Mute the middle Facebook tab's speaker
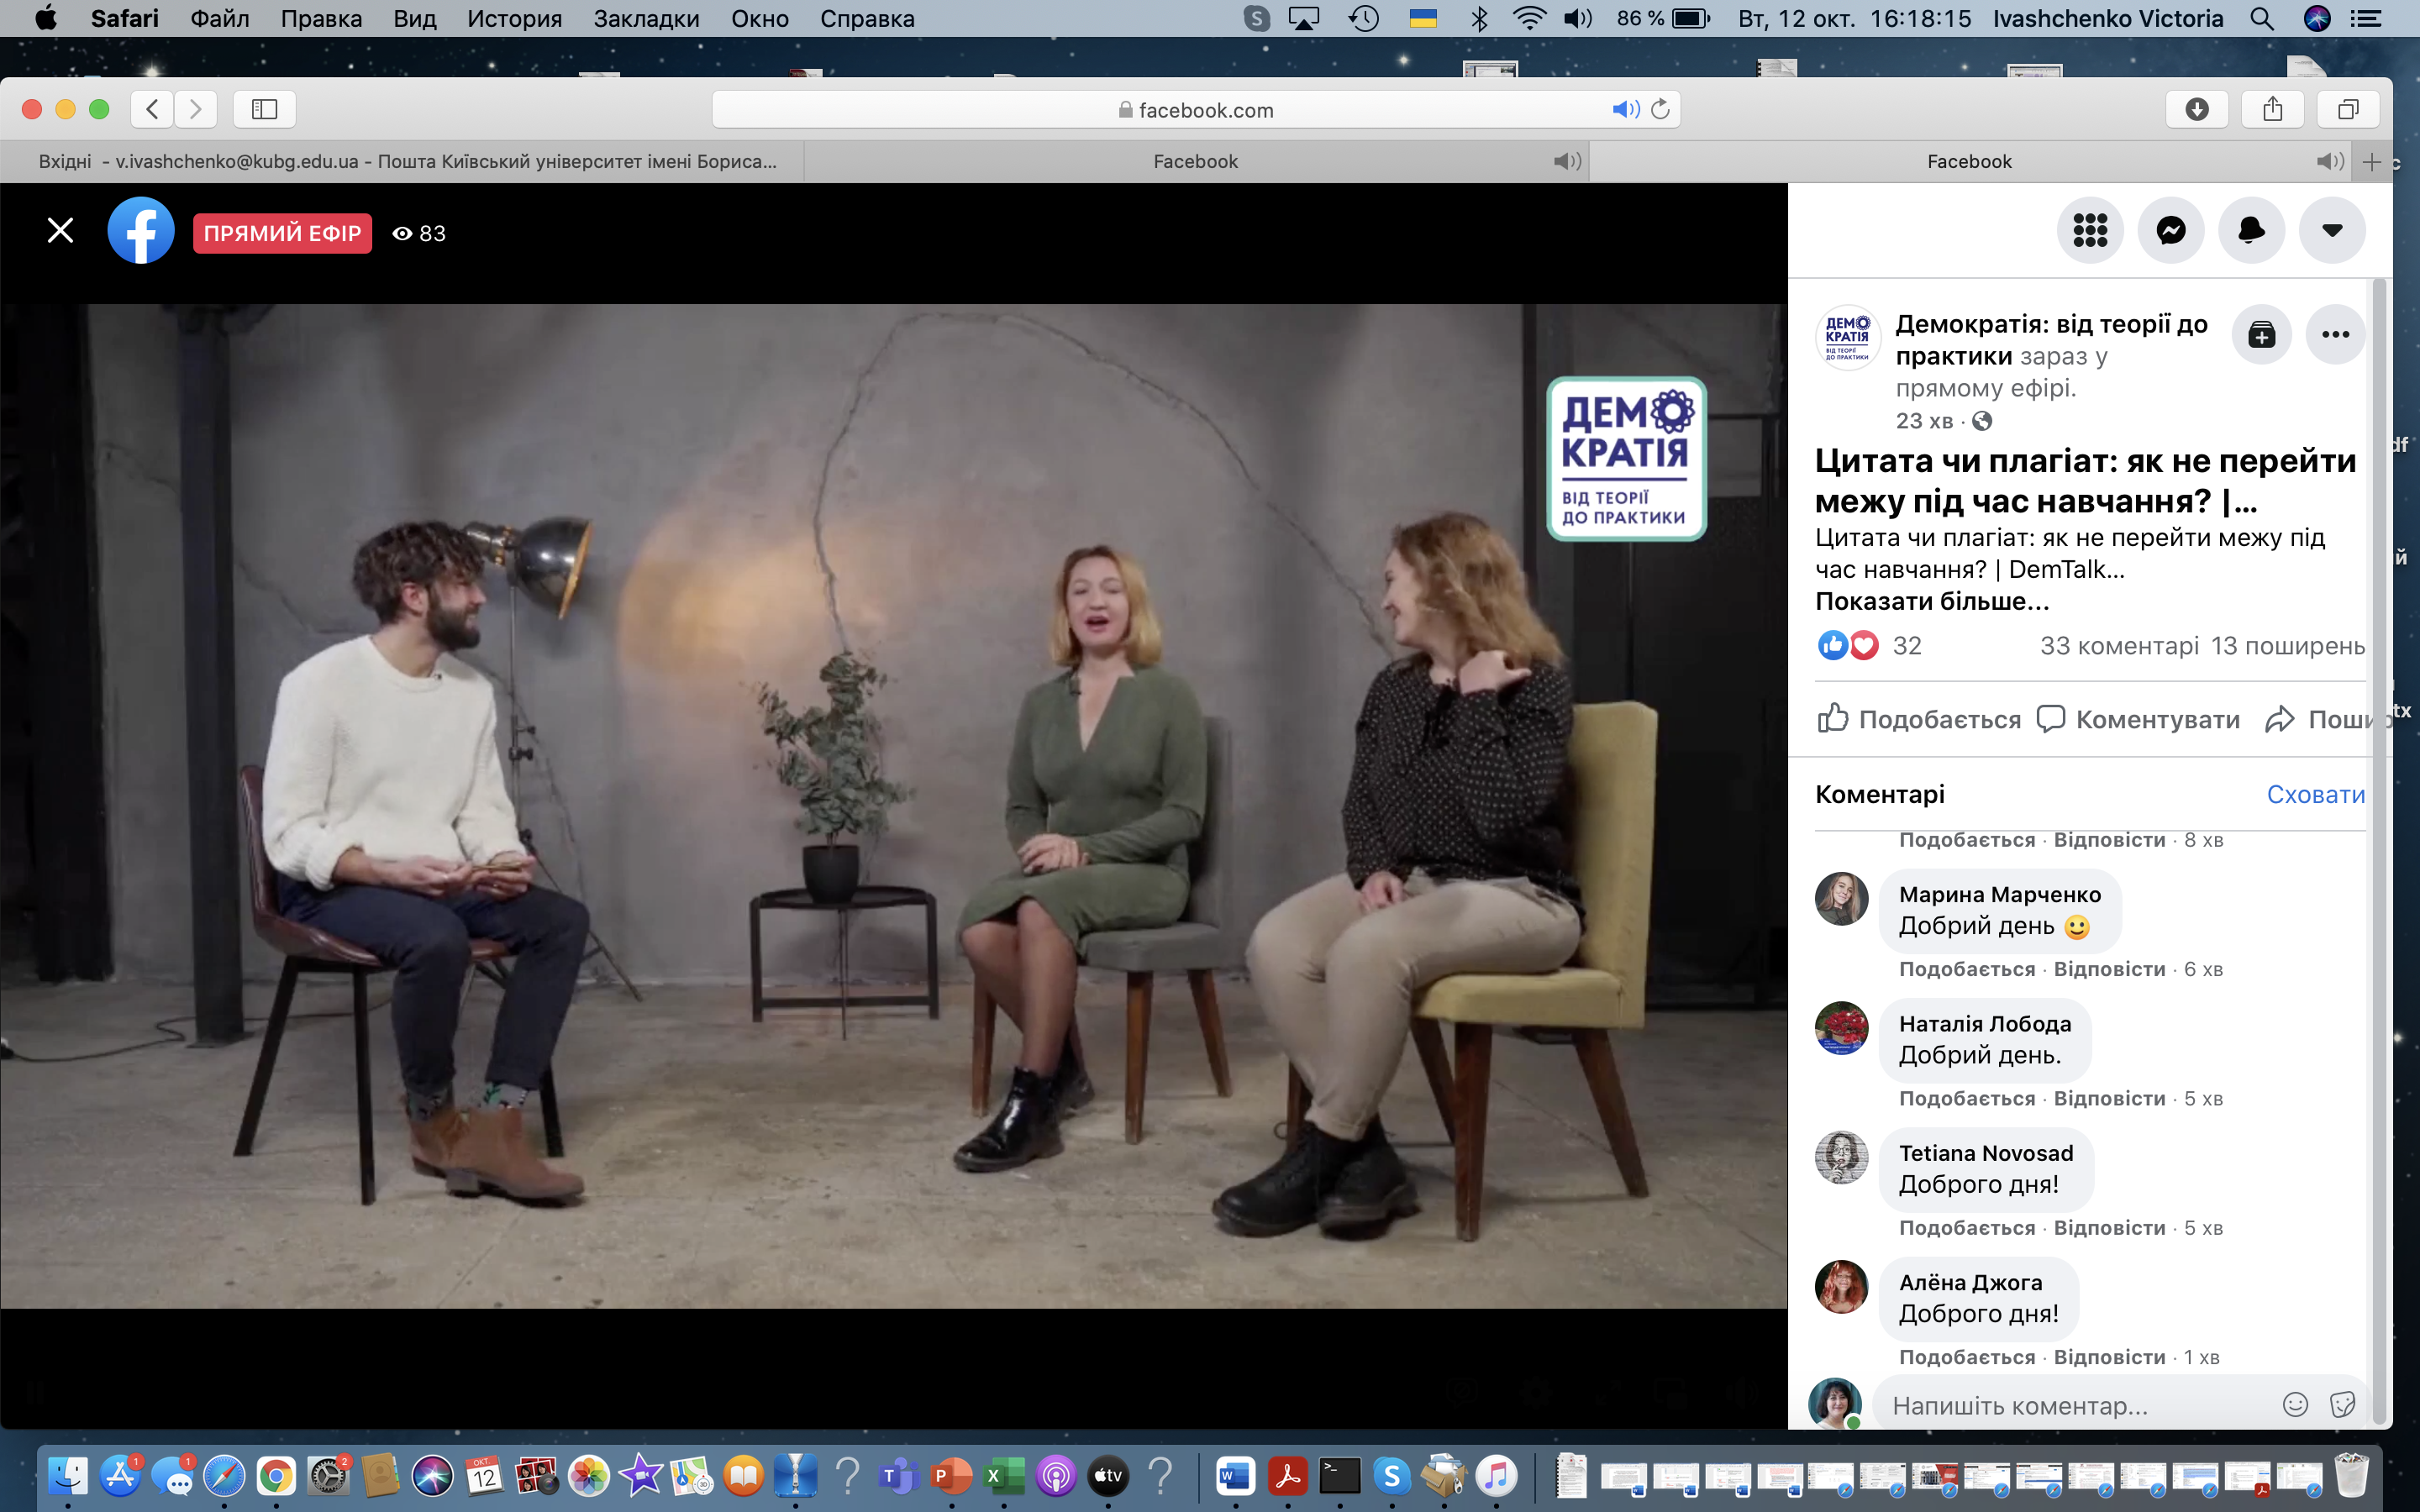Viewport: 2420px width, 1512px height. (1566, 161)
